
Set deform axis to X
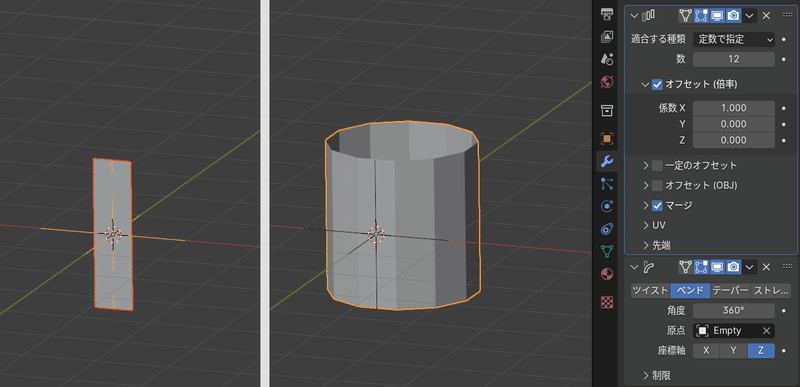(x=706, y=351)
